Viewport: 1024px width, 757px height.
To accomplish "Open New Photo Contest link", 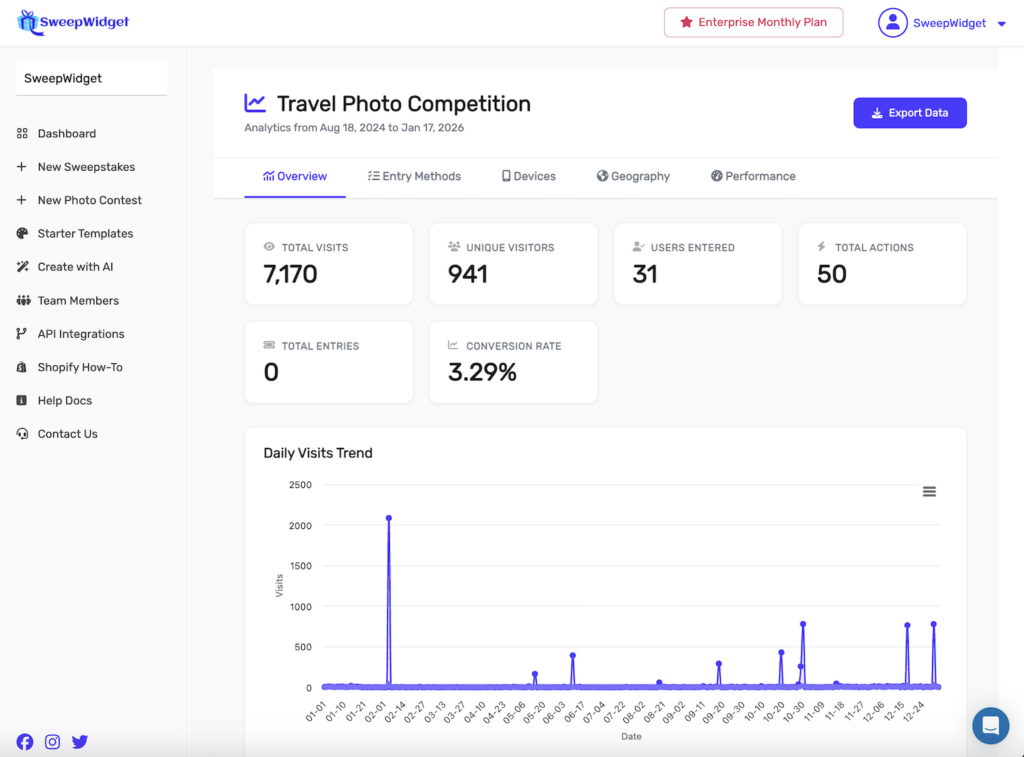I will pyautogui.click(x=89, y=200).
